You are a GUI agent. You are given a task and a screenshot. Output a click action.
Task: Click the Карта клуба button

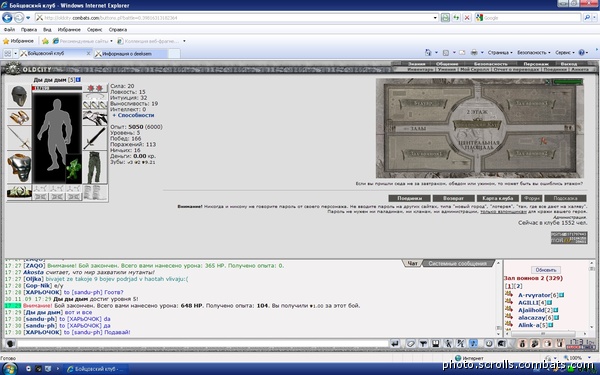(498, 198)
